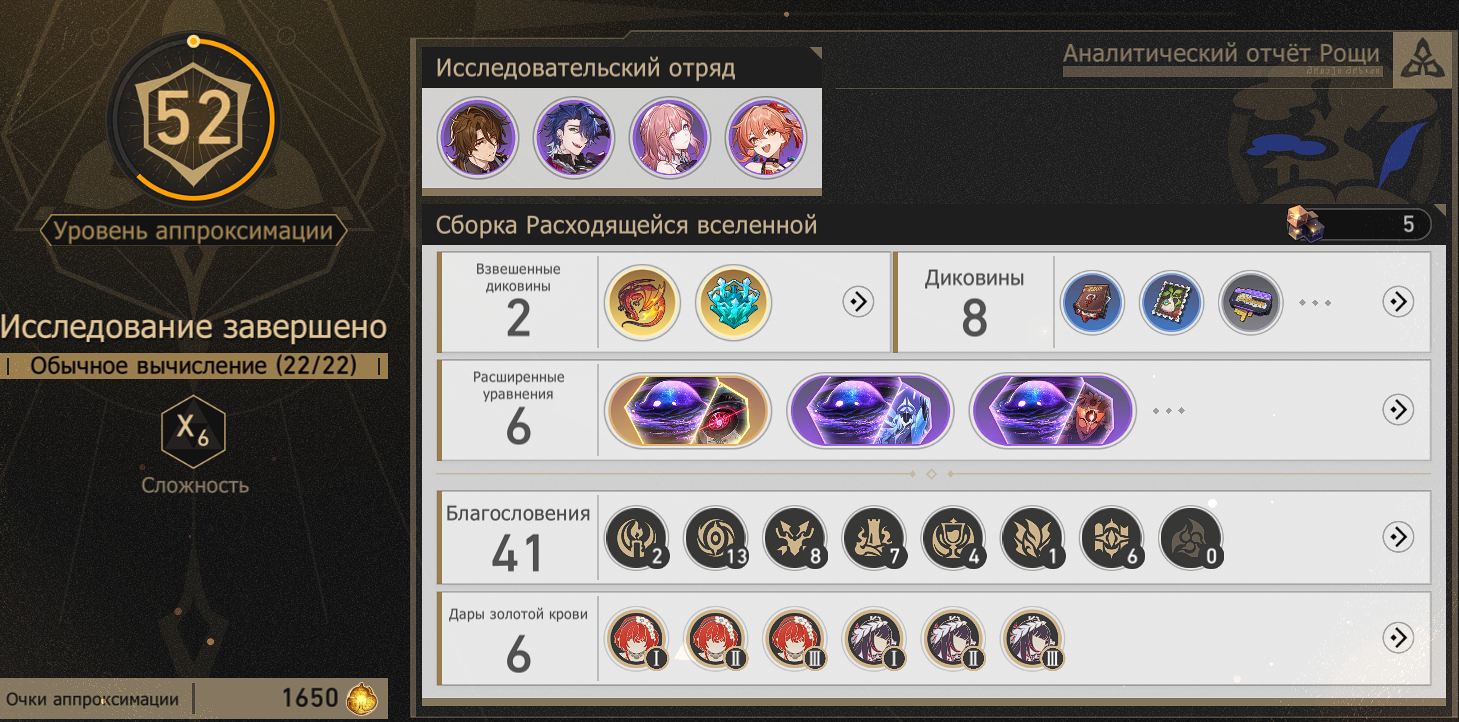Click the book curio icon under Диковины
Screen dimensions: 1459x722
pos(1092,302)
